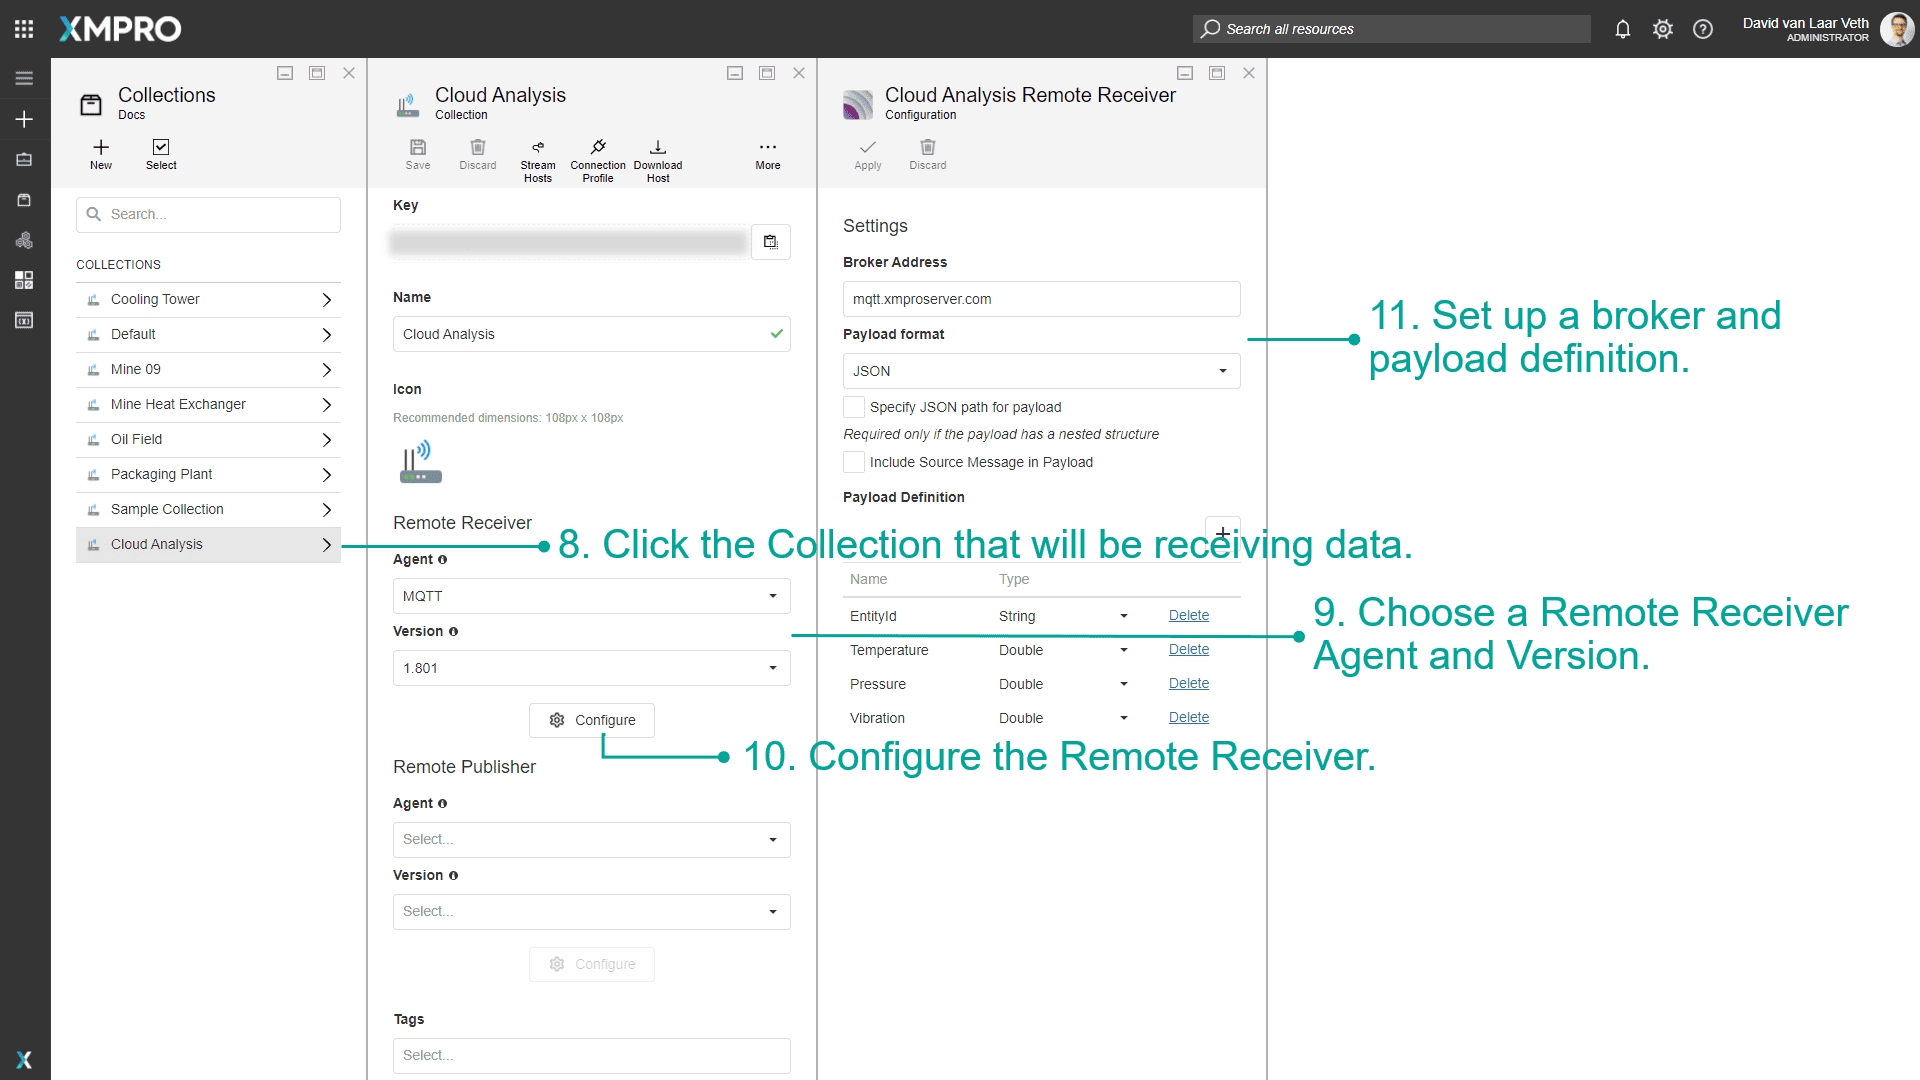Click the Broker Address input field

1041,299
